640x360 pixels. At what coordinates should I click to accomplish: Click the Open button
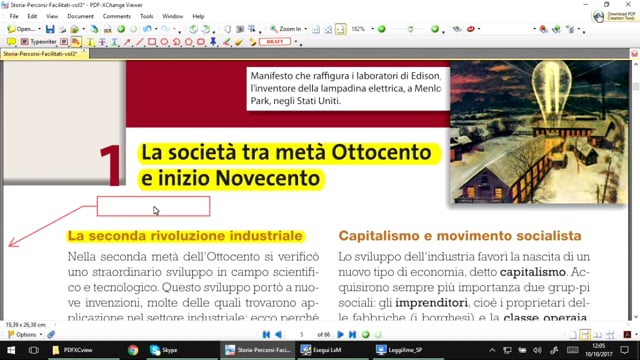(x=21, y=29)
